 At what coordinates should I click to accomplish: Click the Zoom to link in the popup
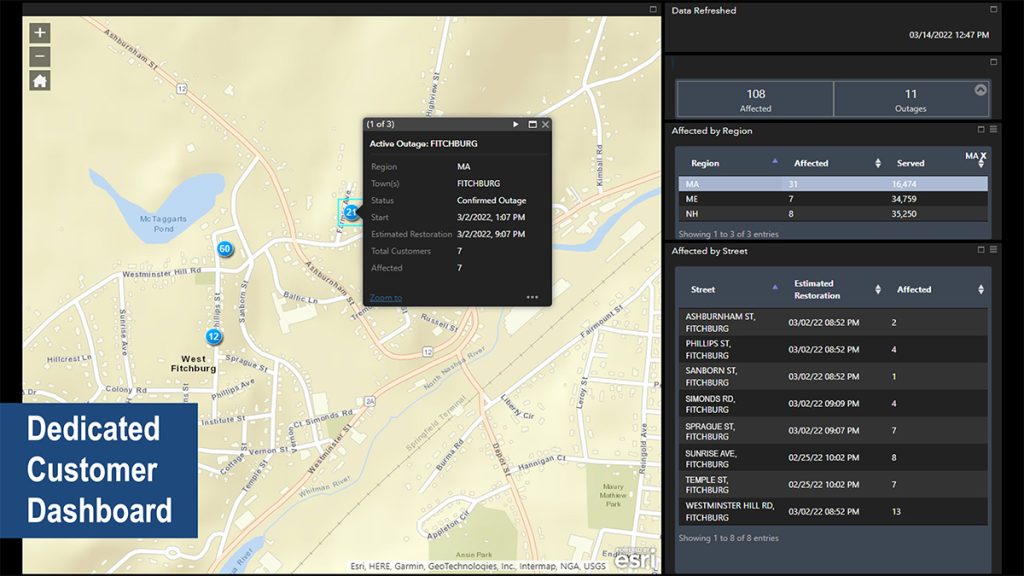(385, 297)
